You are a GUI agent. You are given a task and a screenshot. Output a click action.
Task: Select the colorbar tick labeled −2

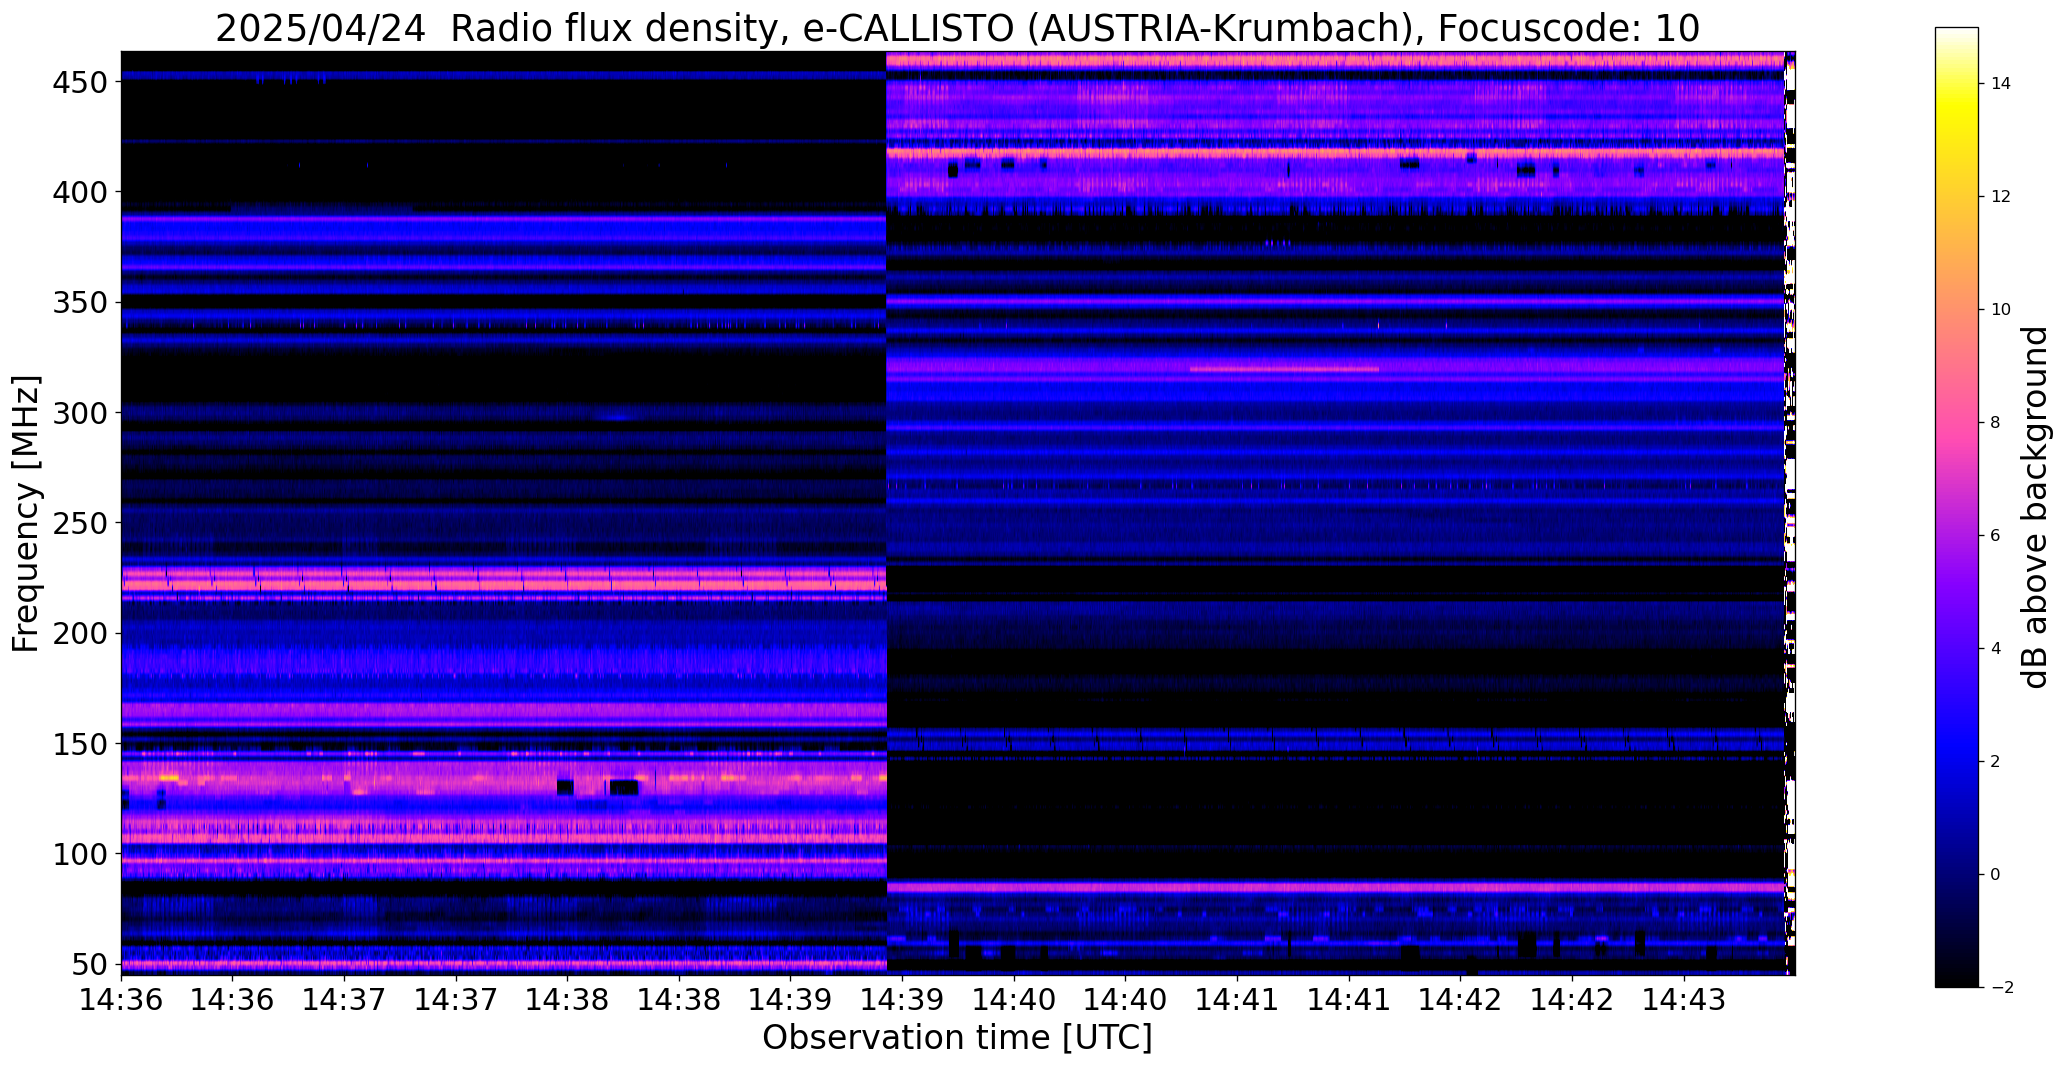(2002, 988)
